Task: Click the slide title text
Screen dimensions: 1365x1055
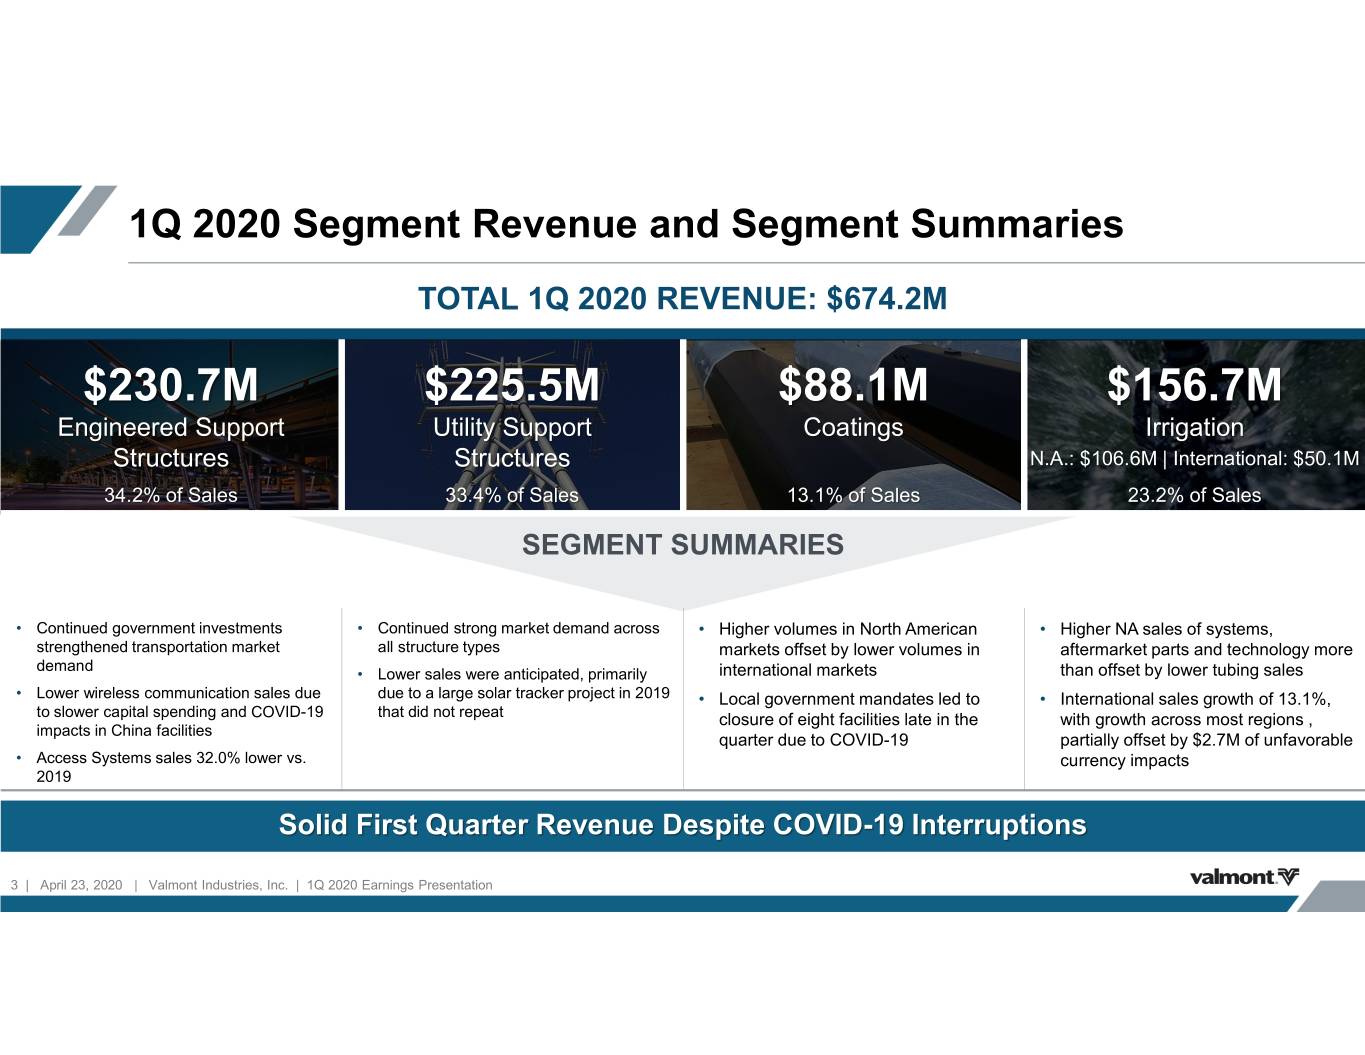Action: coord(627,224)
